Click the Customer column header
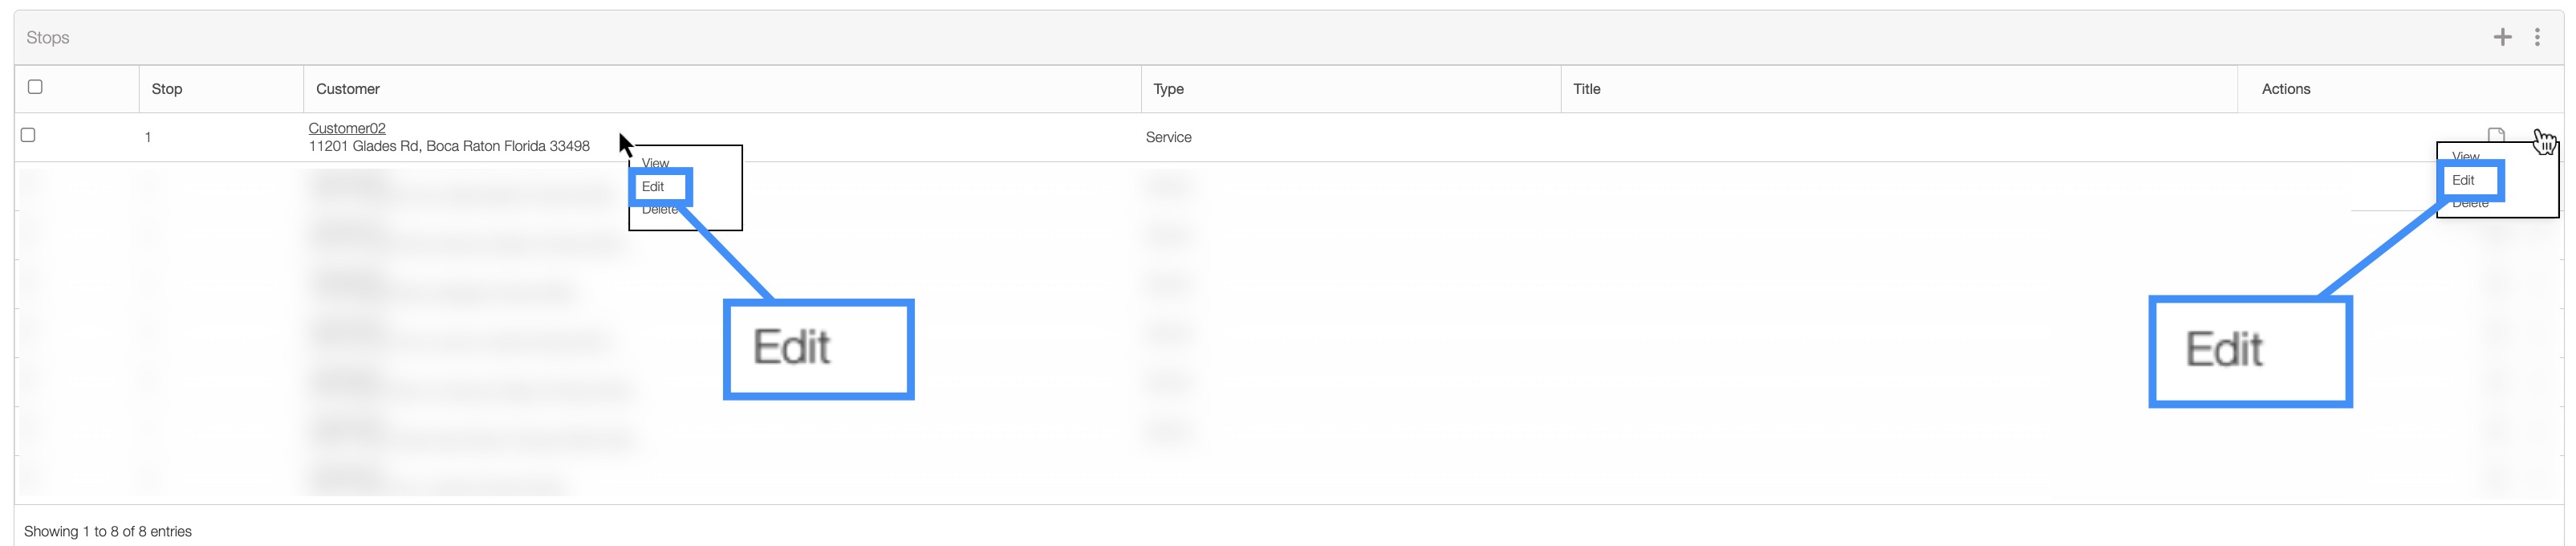2576x546 pixels. coord(348,89)
